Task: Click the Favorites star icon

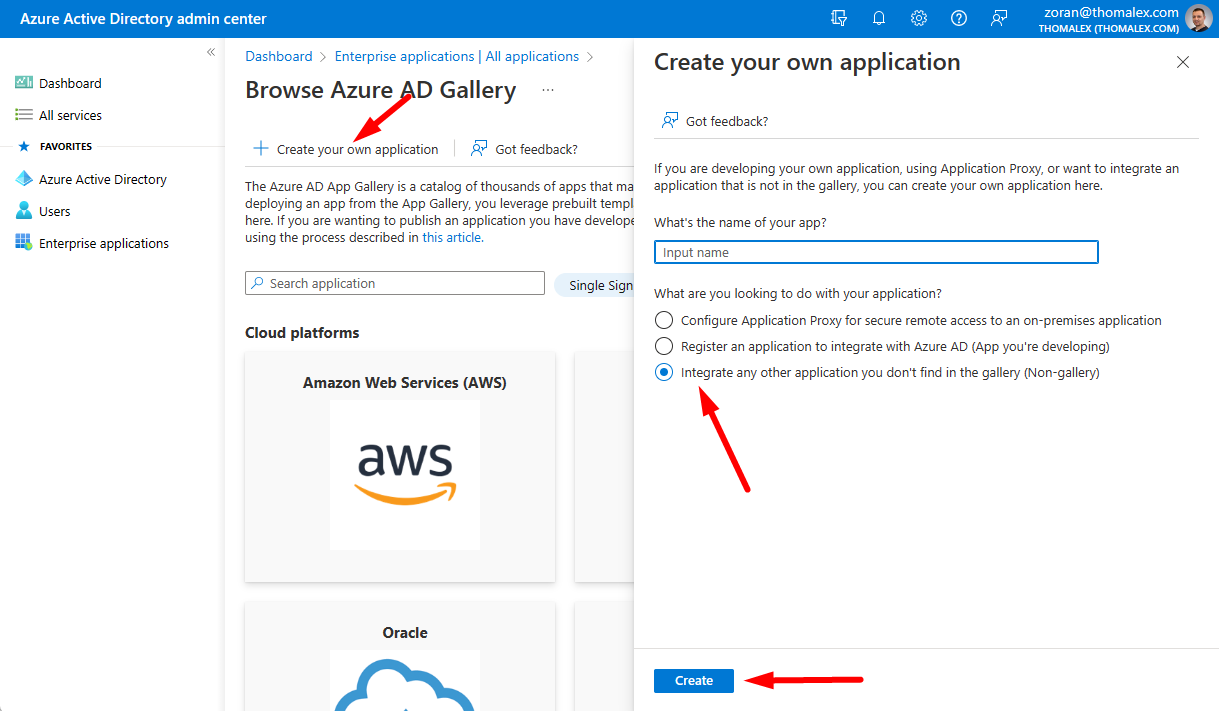Action: pos(24,146)
